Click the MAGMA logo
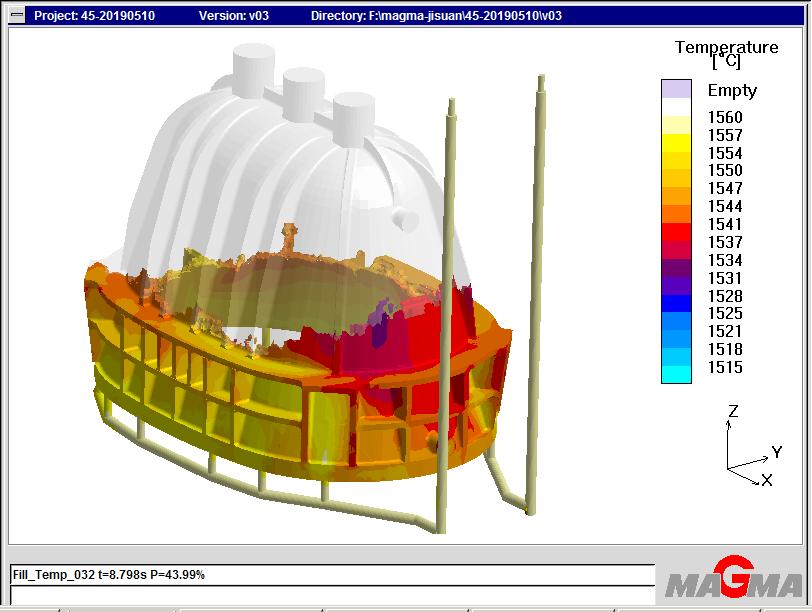The width and height of the screenshot is (812, 612). click(734, 578)
